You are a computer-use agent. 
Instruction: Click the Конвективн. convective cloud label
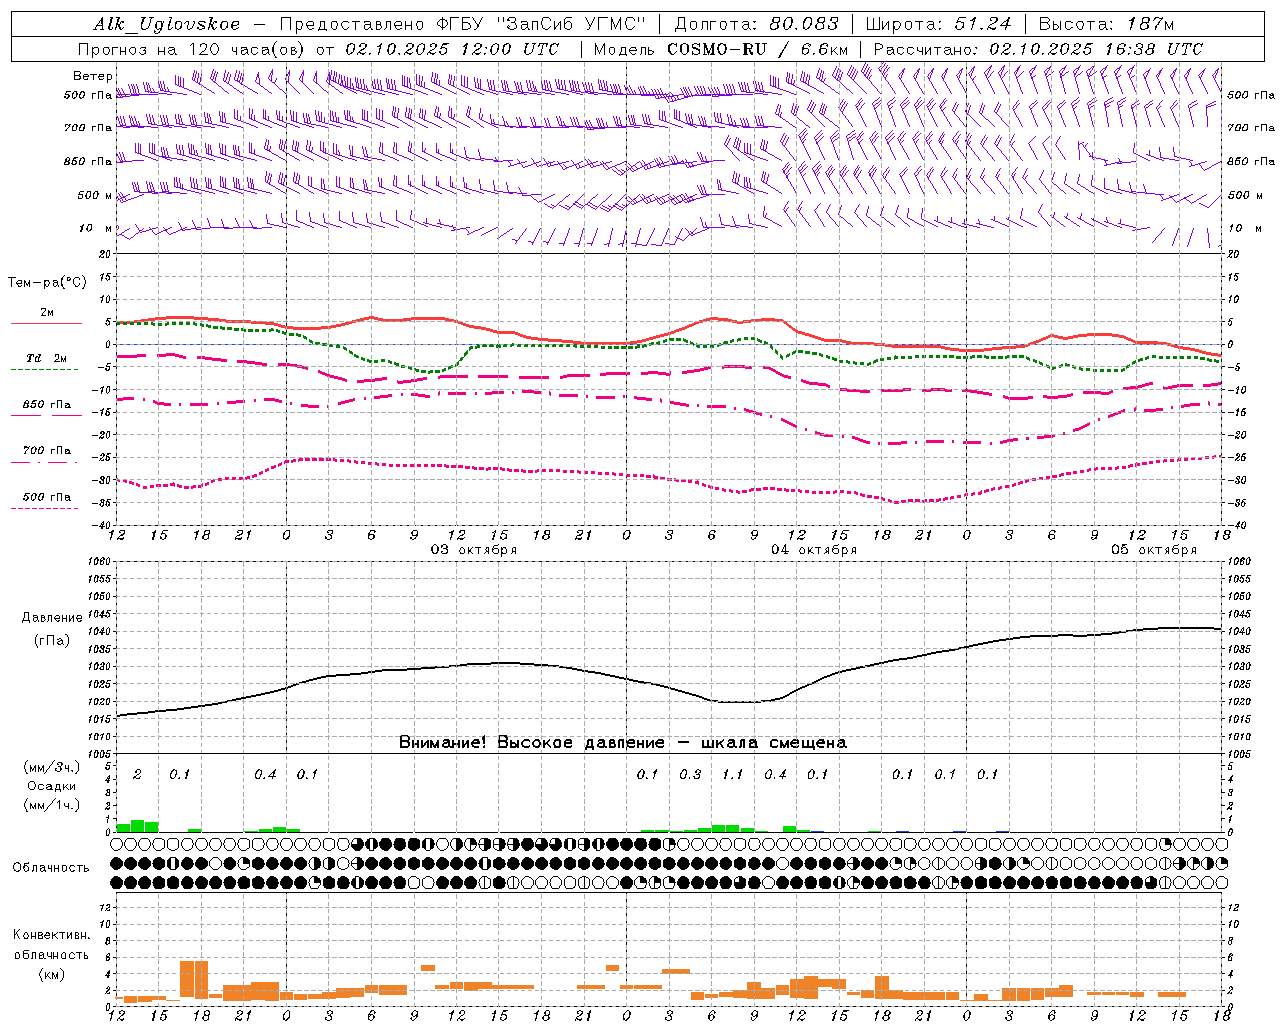click(x=51, y=935)
